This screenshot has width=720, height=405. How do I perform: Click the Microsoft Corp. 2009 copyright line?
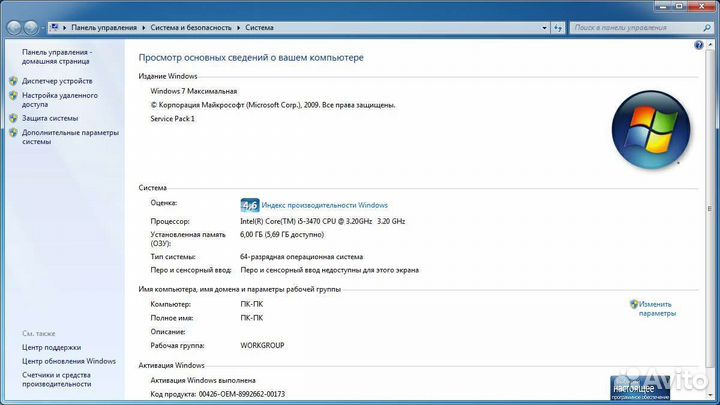coord(273,105)
